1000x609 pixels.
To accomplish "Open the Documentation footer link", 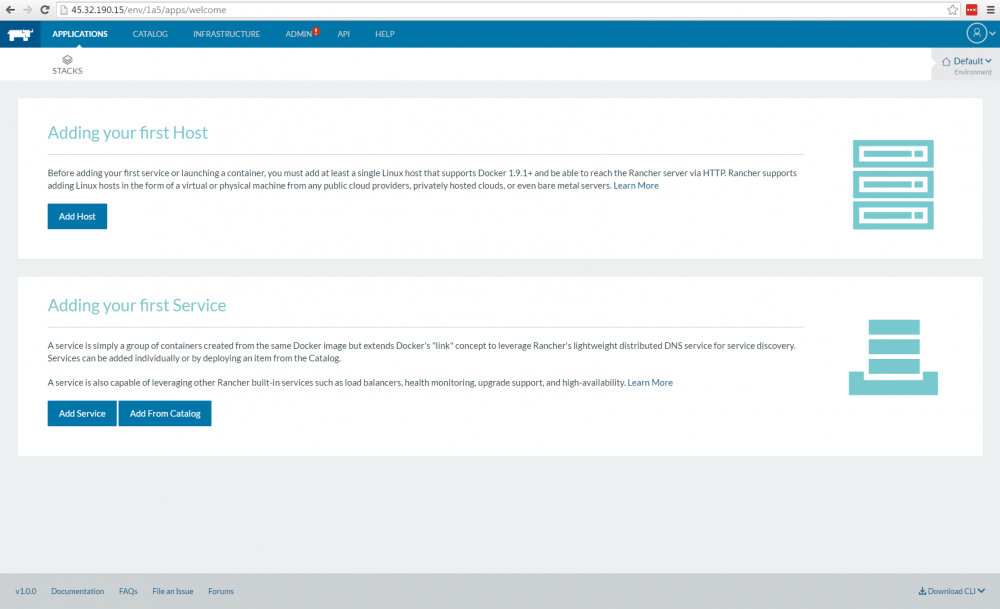I will [x=77, y=591].
